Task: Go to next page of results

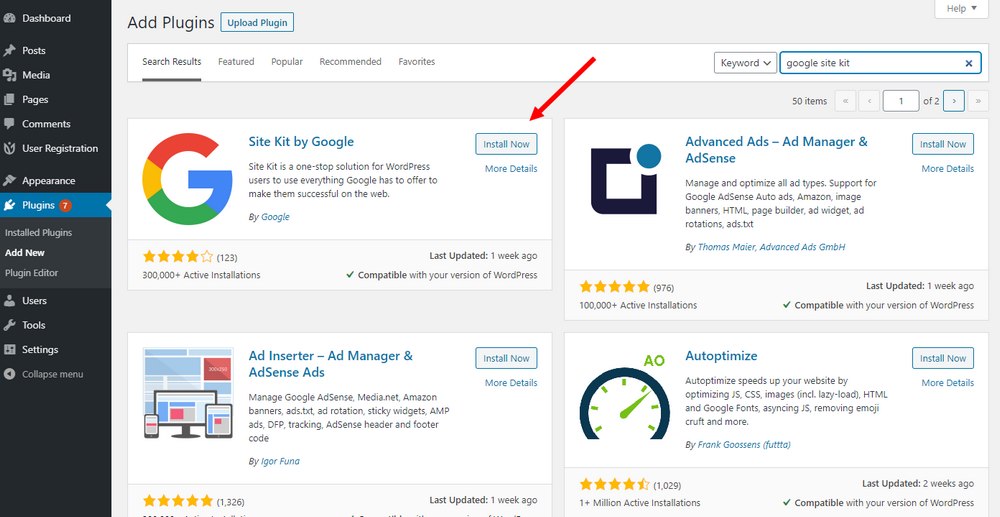Action: tap(953, 101)
